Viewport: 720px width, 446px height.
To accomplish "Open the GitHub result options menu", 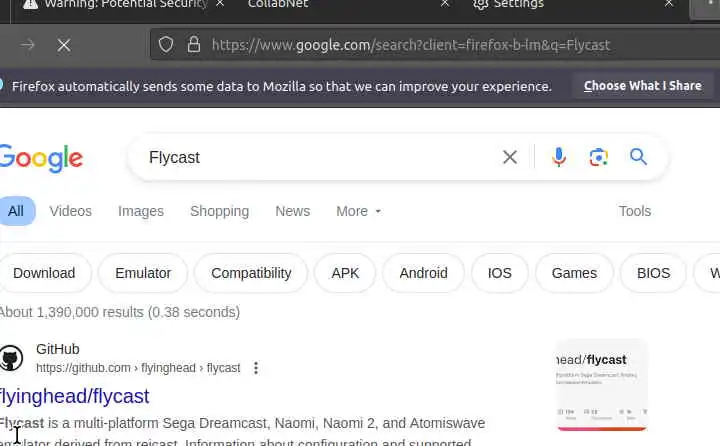I will [x=256, y=368].
